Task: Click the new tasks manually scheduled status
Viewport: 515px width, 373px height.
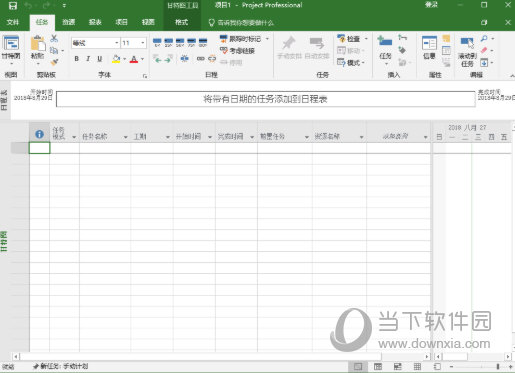Action: point(61,366)
